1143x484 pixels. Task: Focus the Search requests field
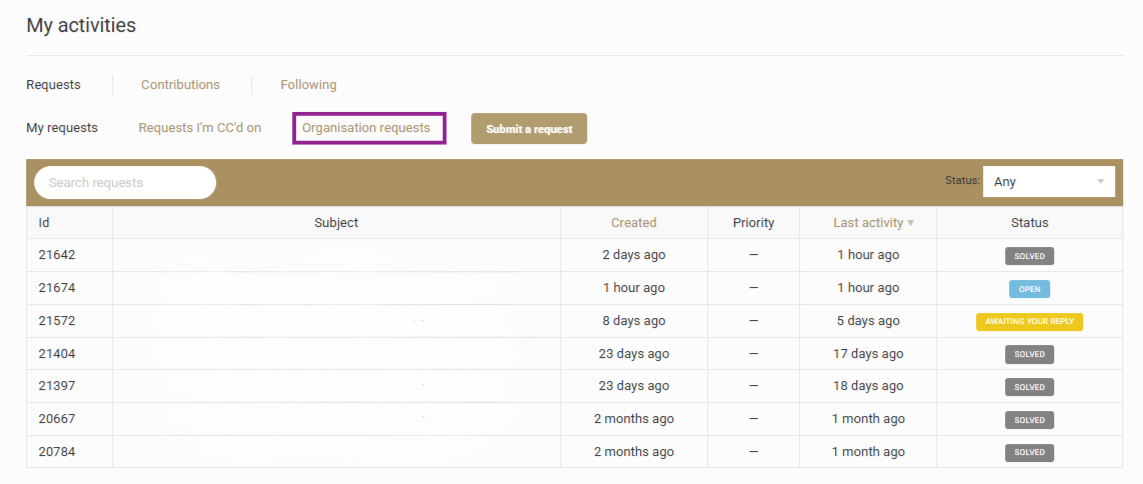[125, 182]
